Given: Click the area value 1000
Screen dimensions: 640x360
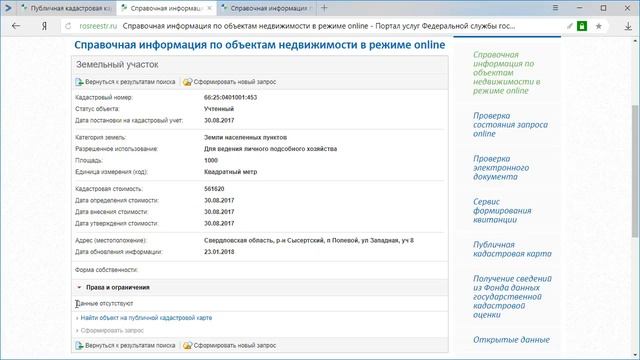Looking at the screenshot, I should tap(211, 160).
